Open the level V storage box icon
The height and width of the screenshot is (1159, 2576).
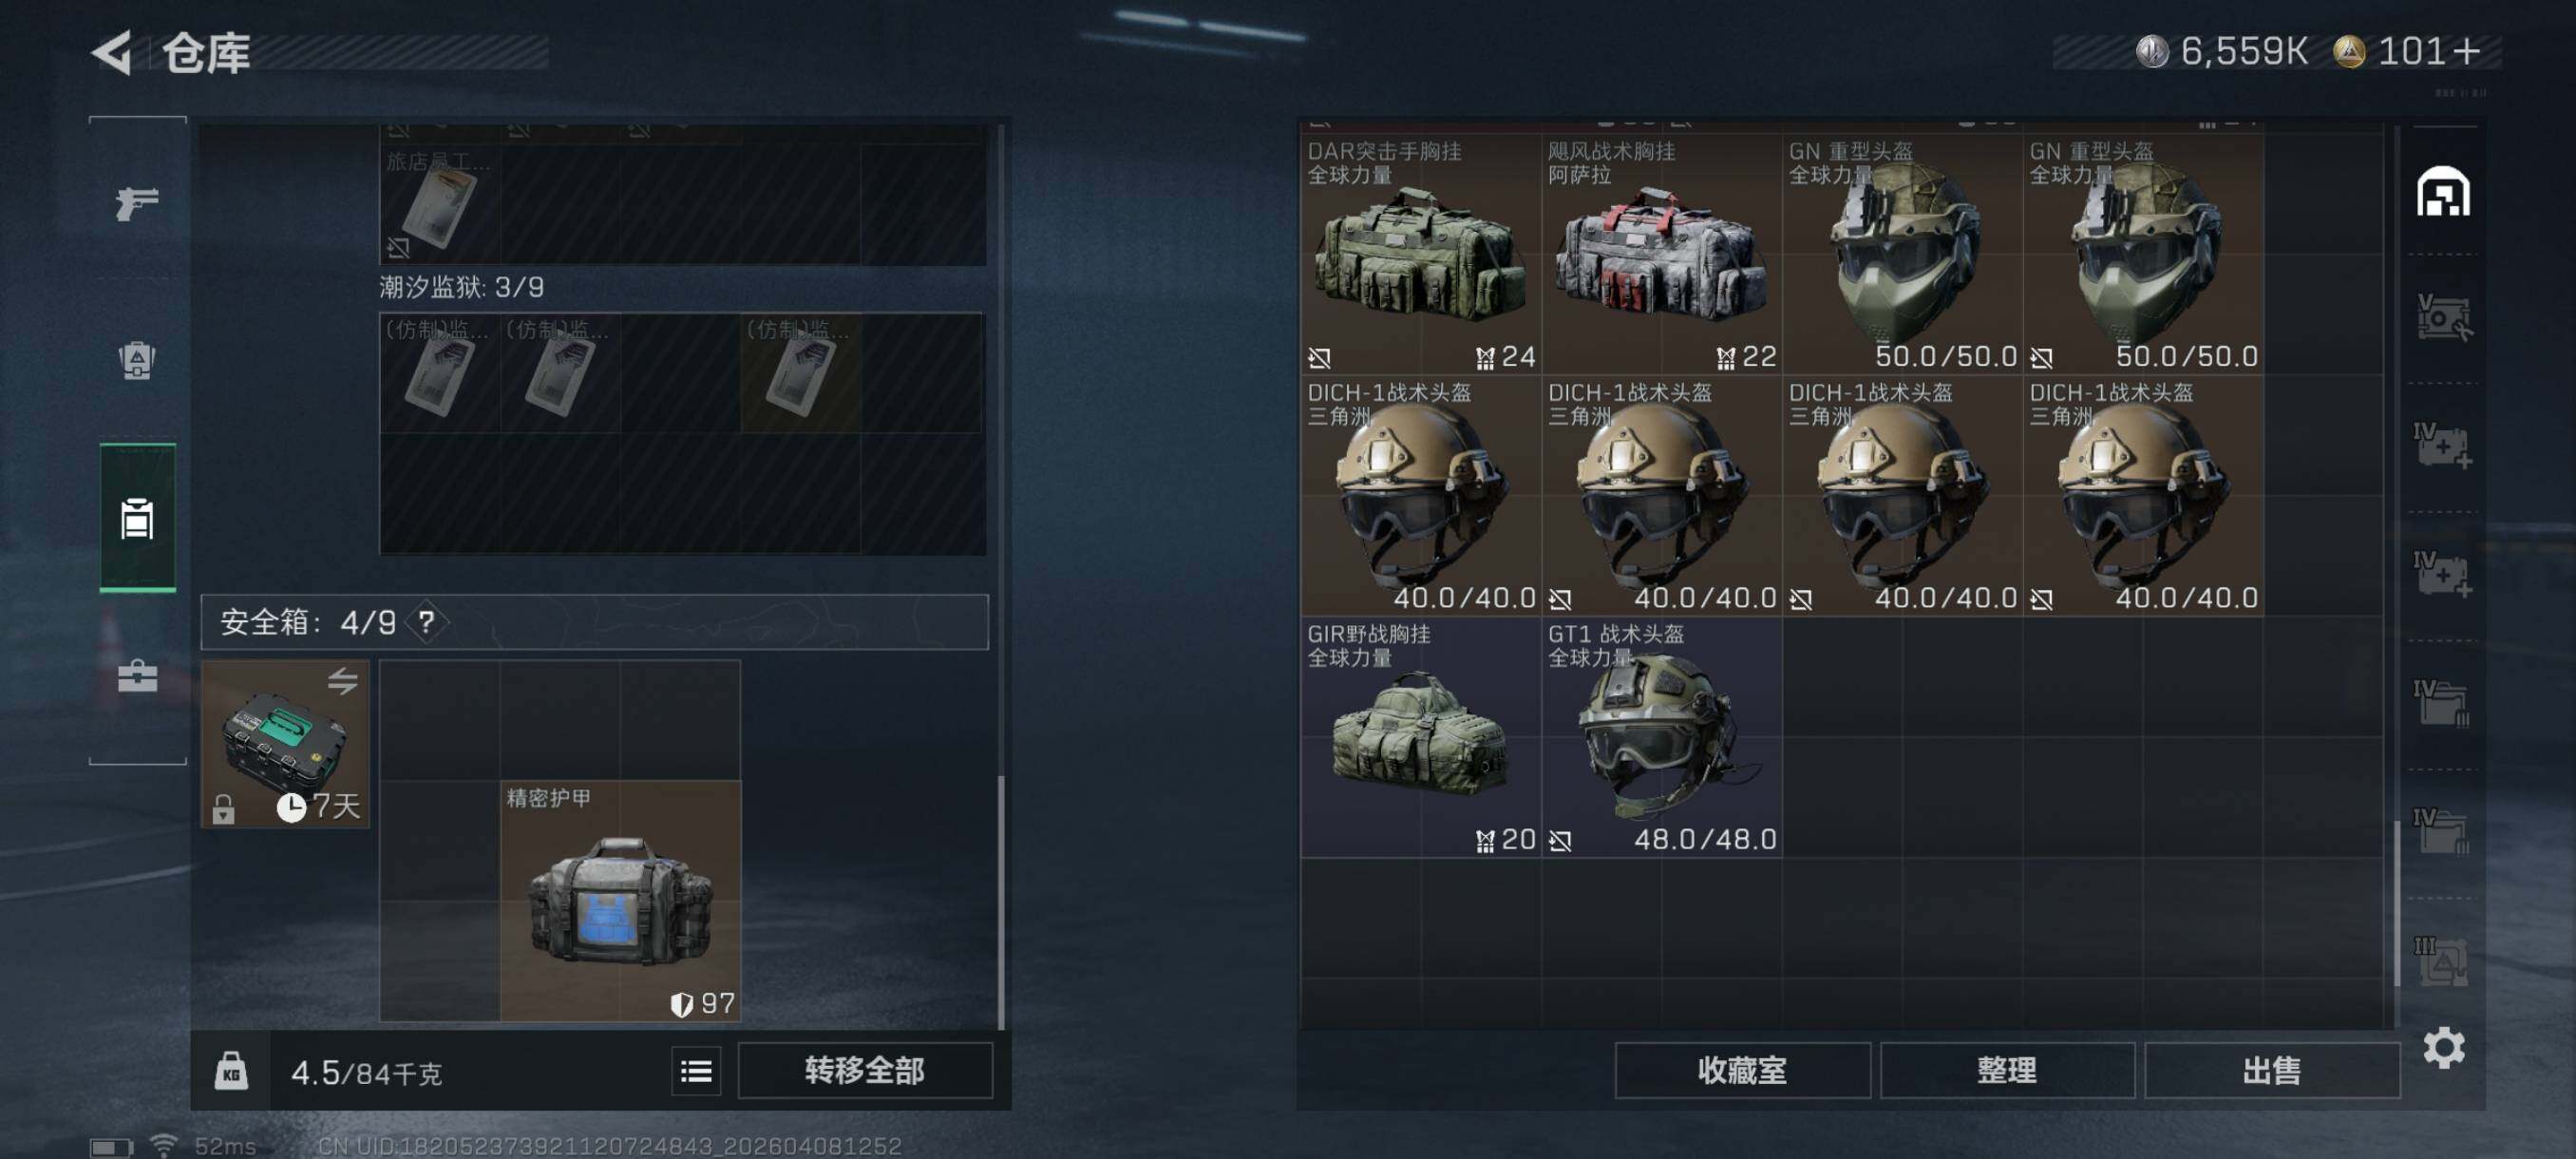(x=2443, y=317)
